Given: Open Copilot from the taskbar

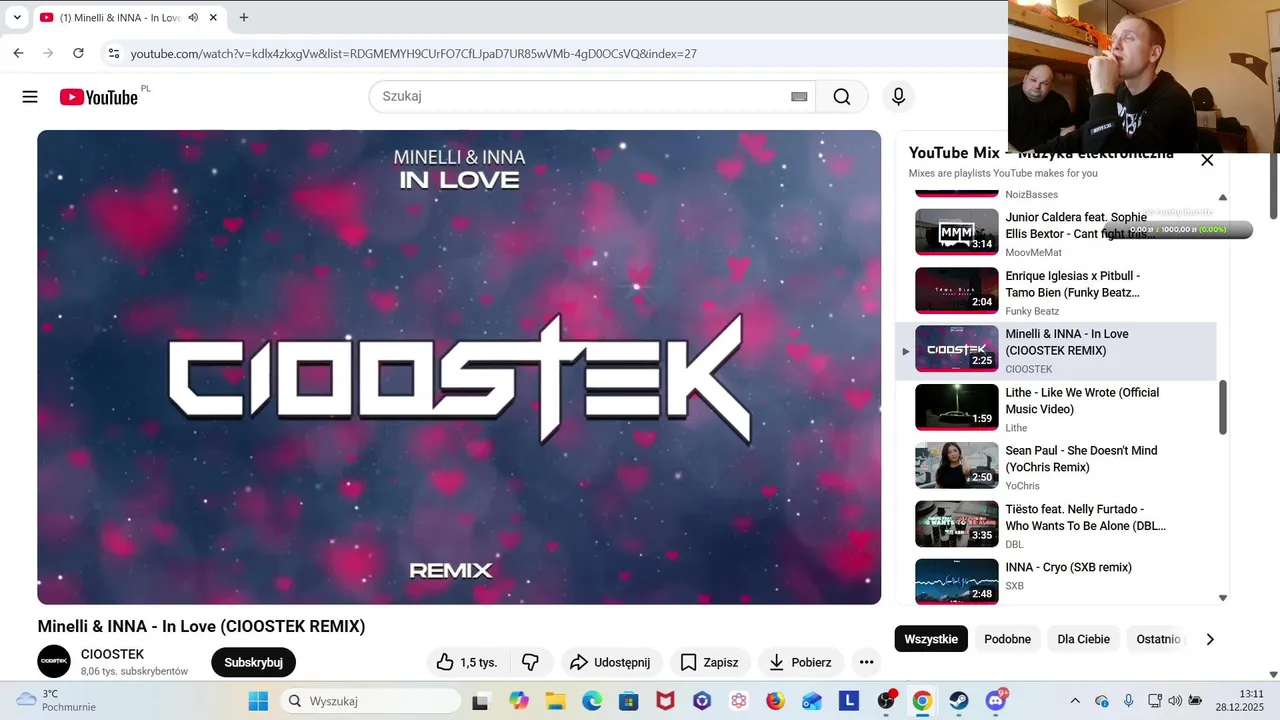Looking at the screenshot, I should point(518,701).
